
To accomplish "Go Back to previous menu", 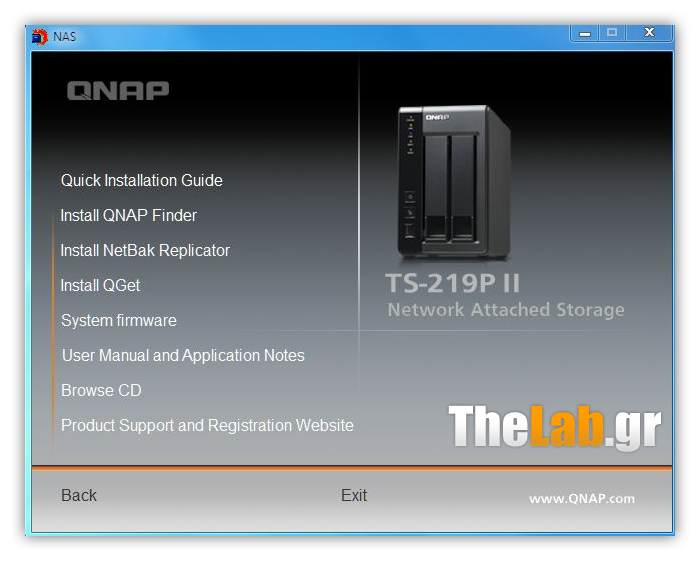I will click(x=79, y=495).
